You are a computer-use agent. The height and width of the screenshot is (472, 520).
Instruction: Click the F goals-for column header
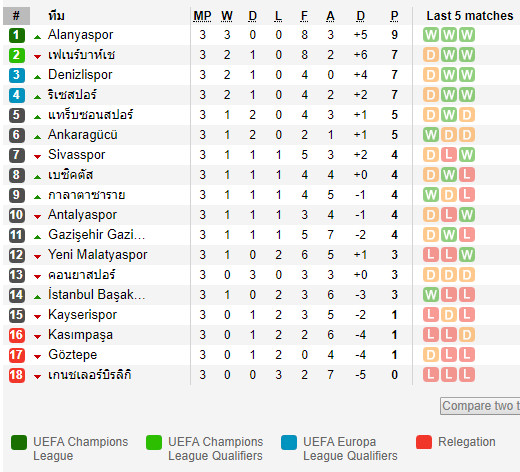(x=304, y=16)
